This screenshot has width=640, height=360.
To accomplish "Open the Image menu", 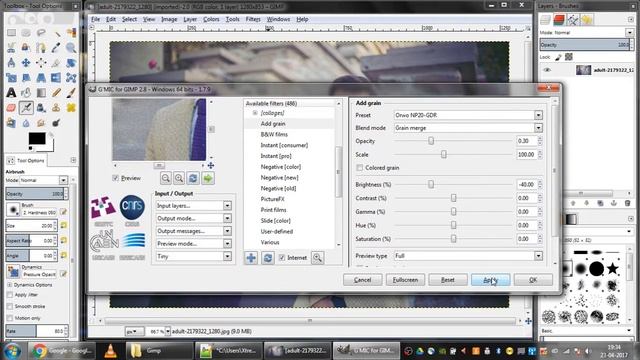I will (169, 19).
